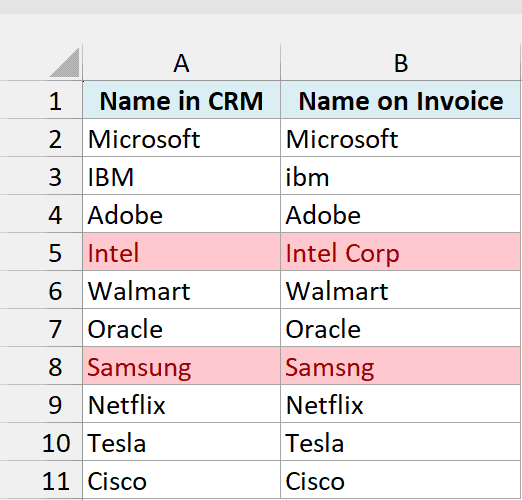Click the Select All corner triangle
Screen dimensions: 522x500
tap(65, 63)
